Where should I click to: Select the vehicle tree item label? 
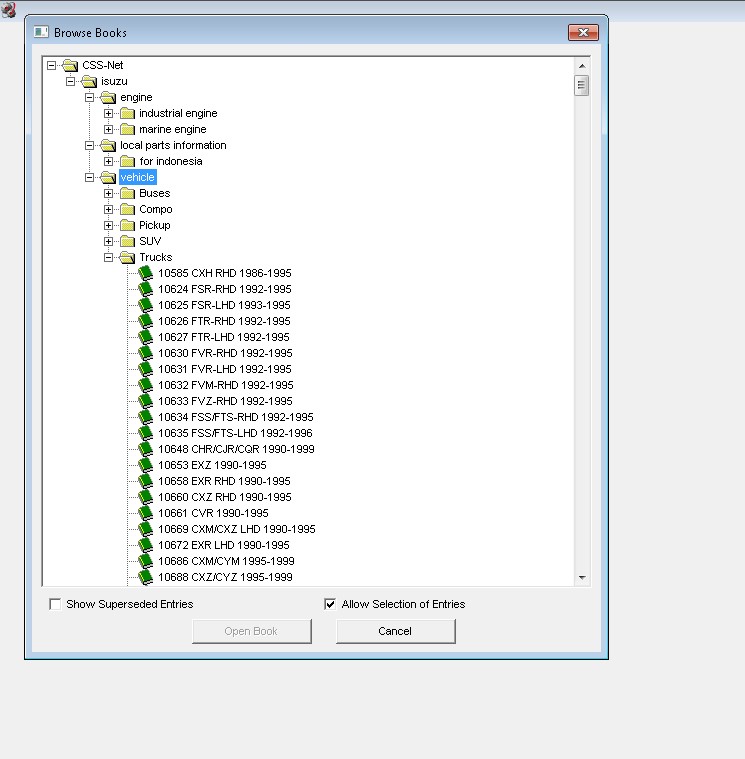137,177
